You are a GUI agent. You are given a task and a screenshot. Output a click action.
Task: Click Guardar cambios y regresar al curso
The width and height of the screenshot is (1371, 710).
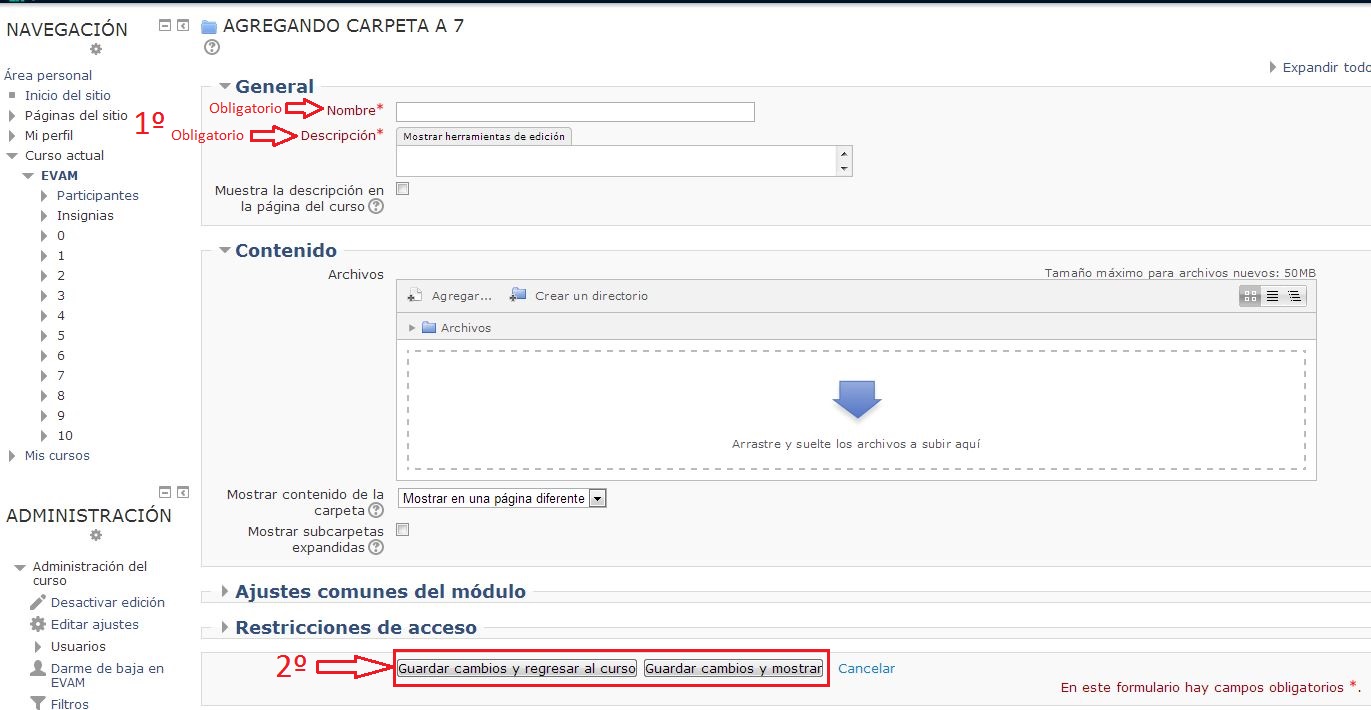click(516, 668)
